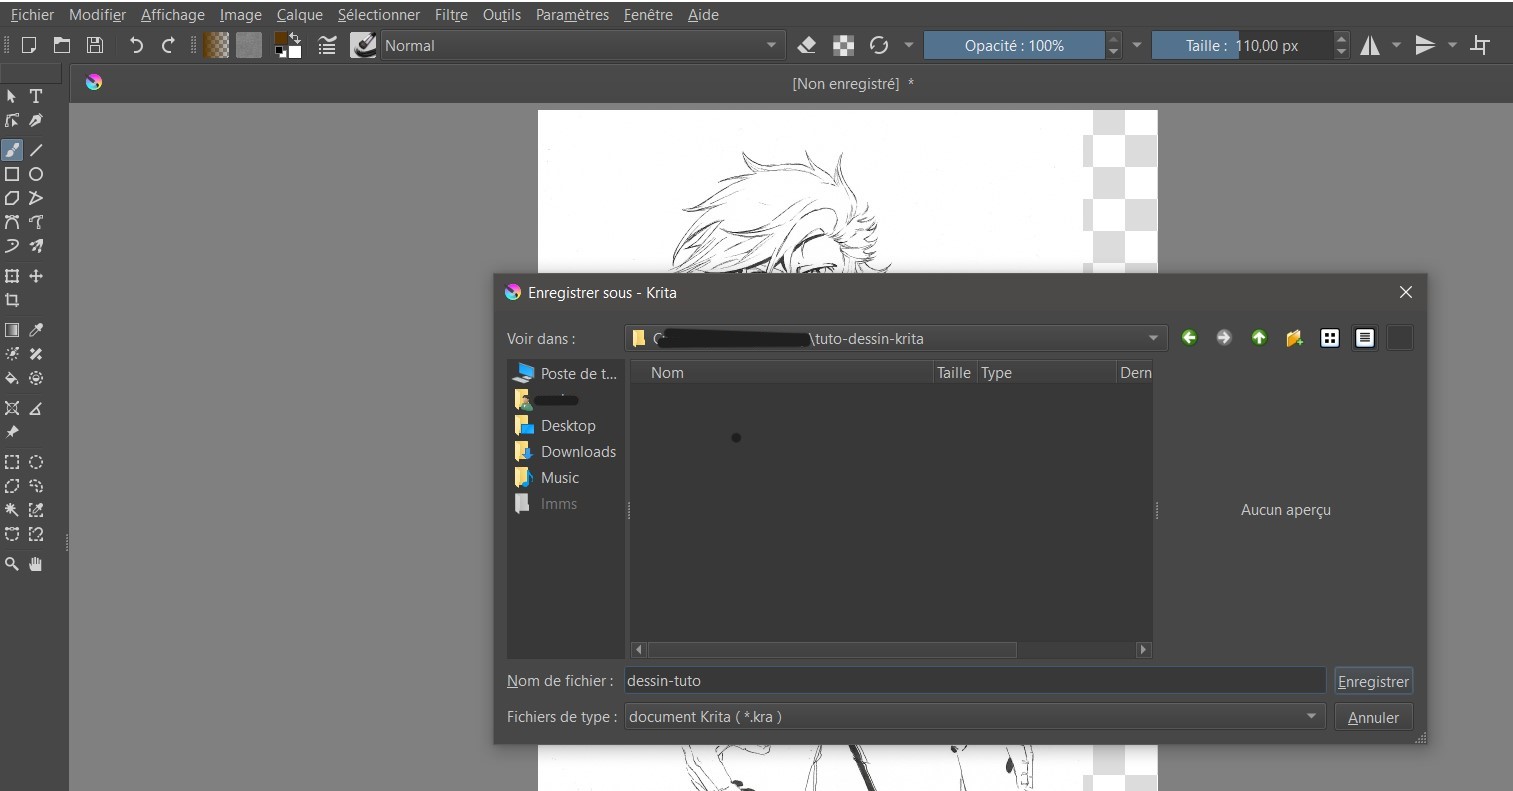Viewport: 1513px width, 791px height.
Task: Toggle horizontal mirror tool
Action: pyautogui.click(x=1370, y=45)
